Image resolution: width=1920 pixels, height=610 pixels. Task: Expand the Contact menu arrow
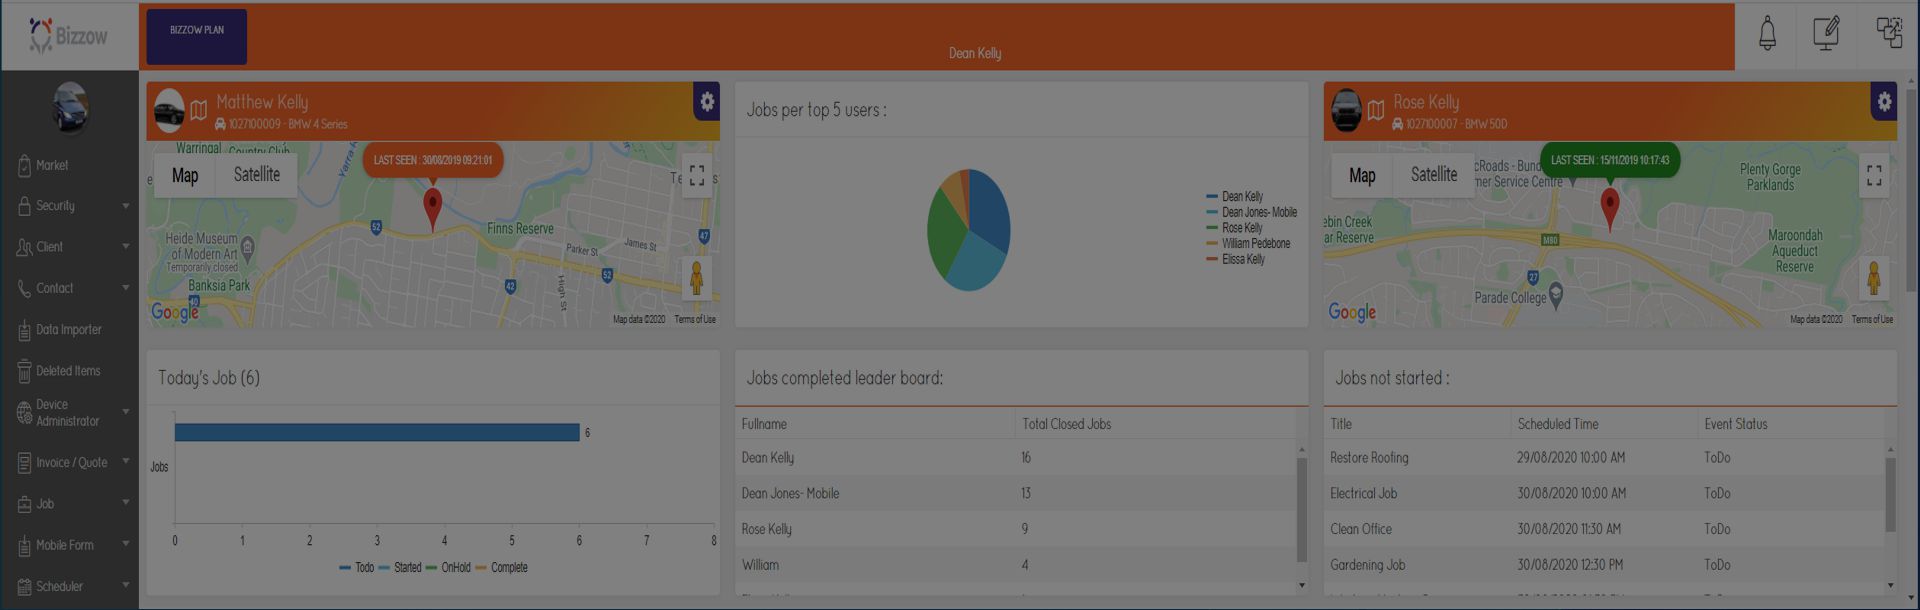(x=126, y=288)
